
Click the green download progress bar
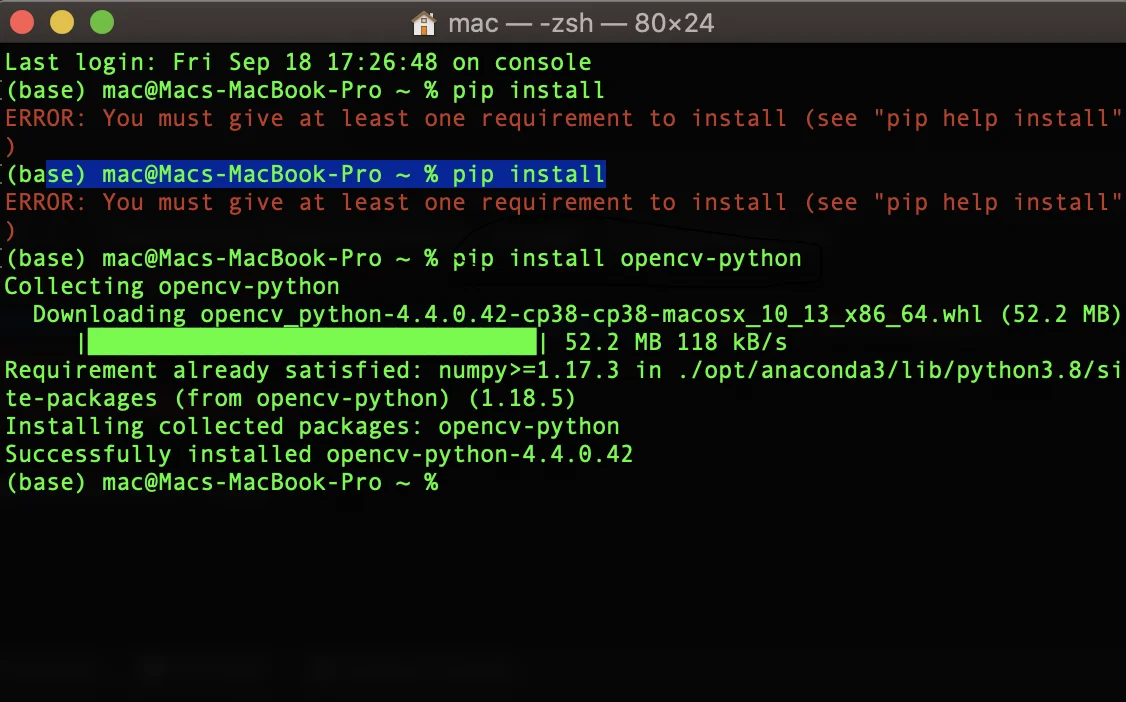(312, 342)
